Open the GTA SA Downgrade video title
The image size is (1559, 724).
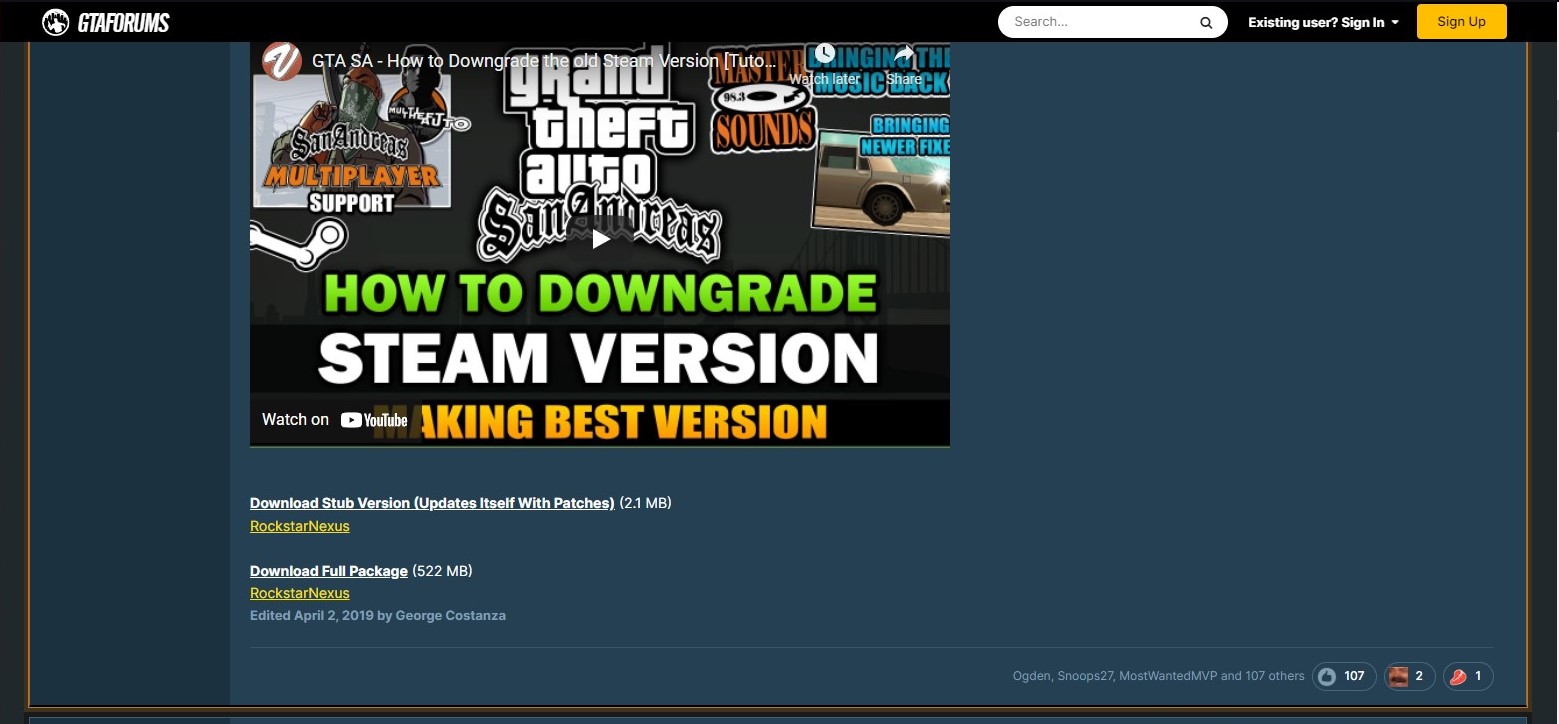click(545, 60)
